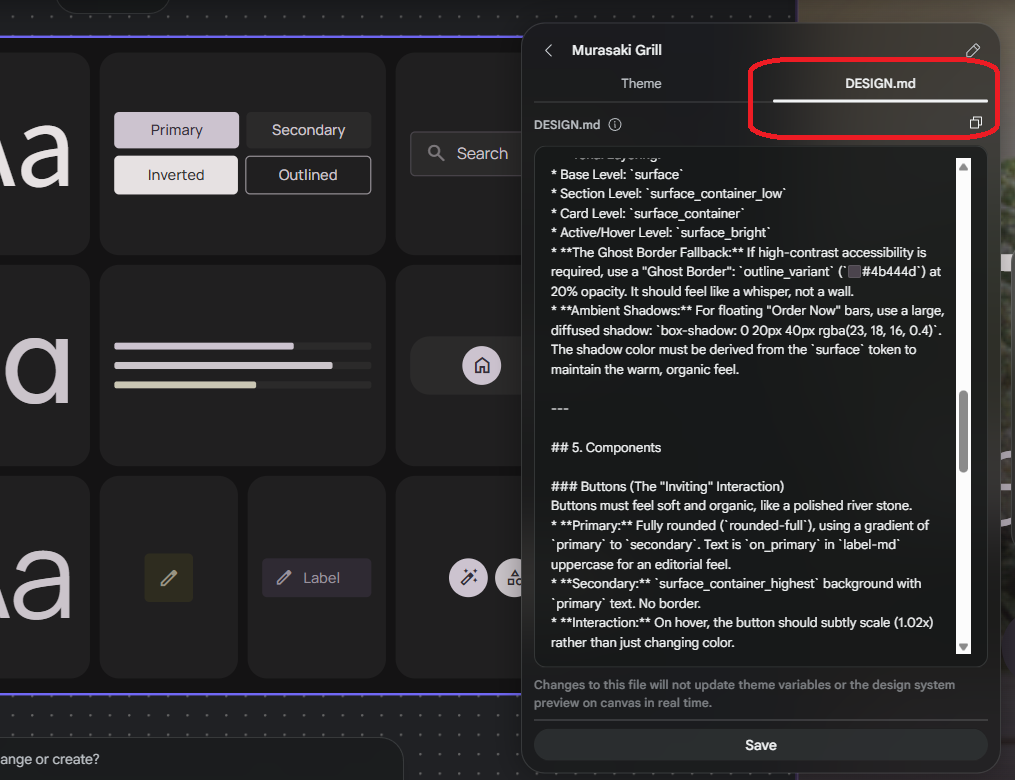Click the back chevron beside Murasaki Grill

click(x=548, y=51)
